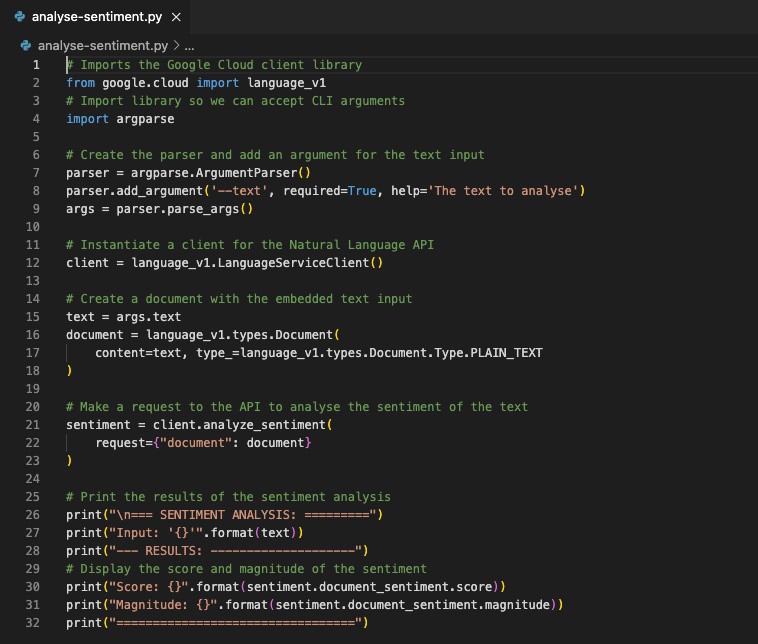Image resolution: width=758 pixels, height=644 pixels.
Task: Click 'argparse.ArgumentParser()' on line 7
Action: click(x=220, y=173)
